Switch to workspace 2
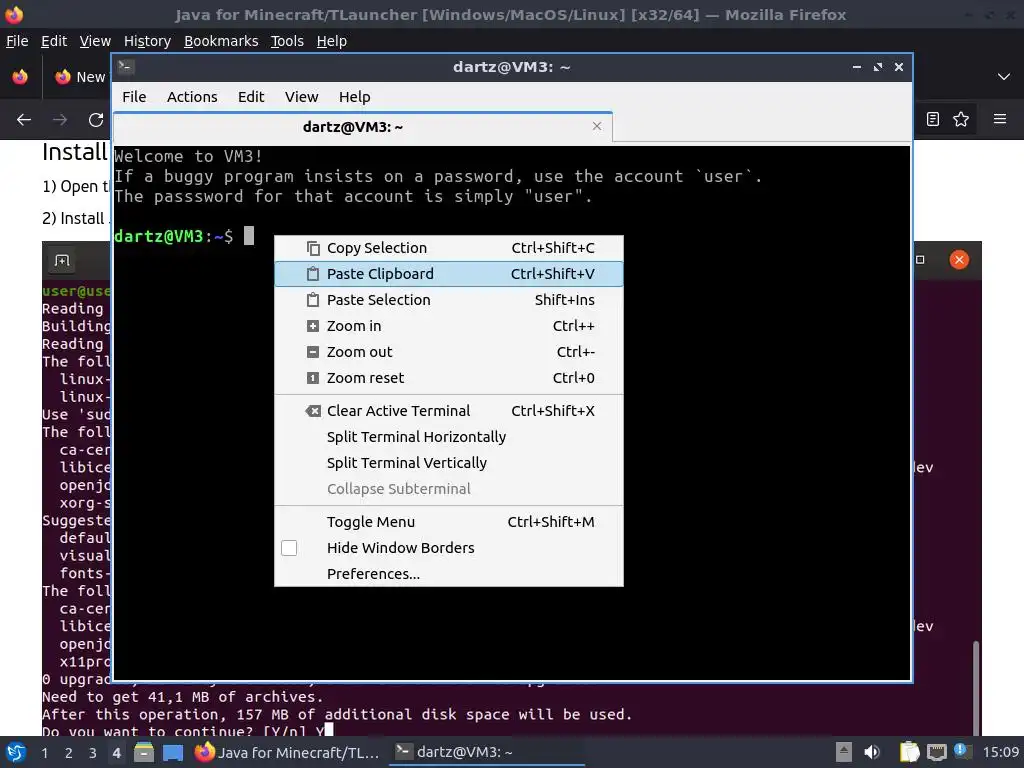The image size is (1024, 768). click(69, 753)
